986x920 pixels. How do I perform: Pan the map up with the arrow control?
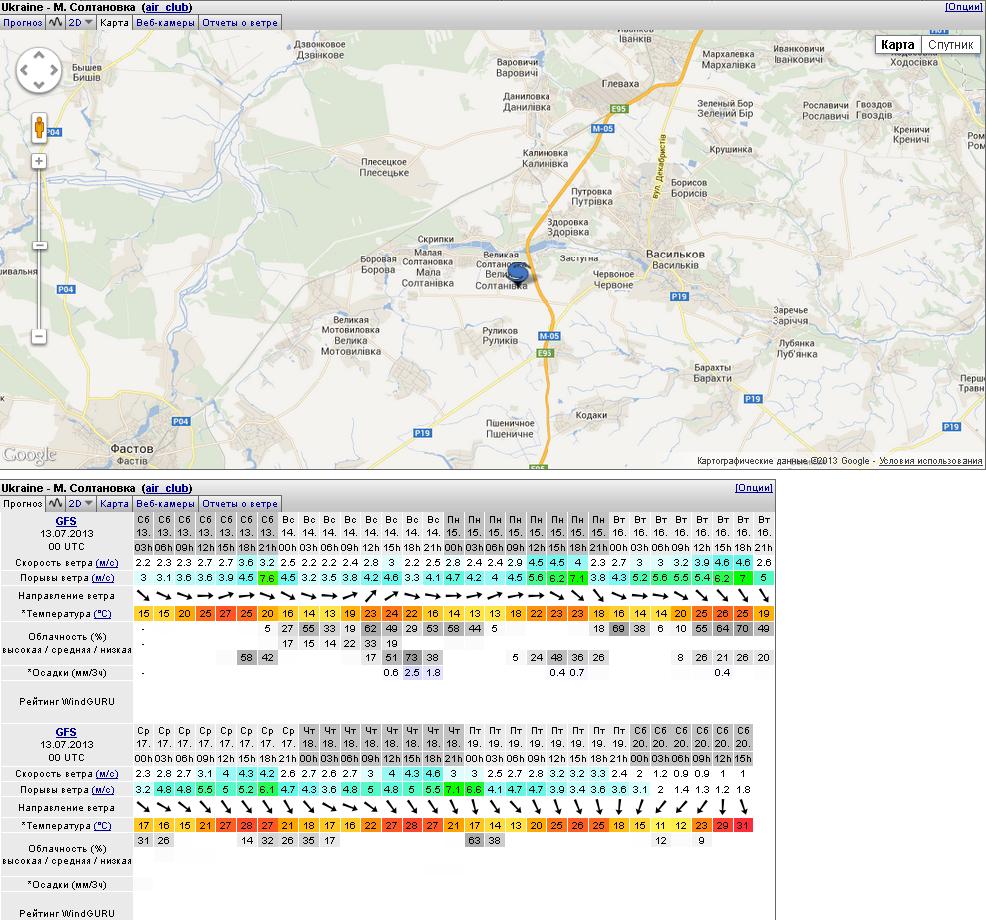point(40,58)
